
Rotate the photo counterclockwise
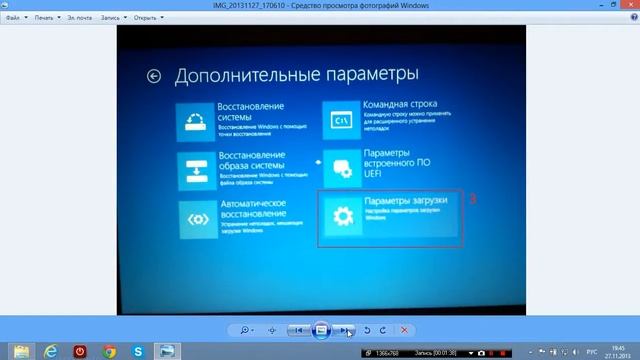tap(367, 330)
